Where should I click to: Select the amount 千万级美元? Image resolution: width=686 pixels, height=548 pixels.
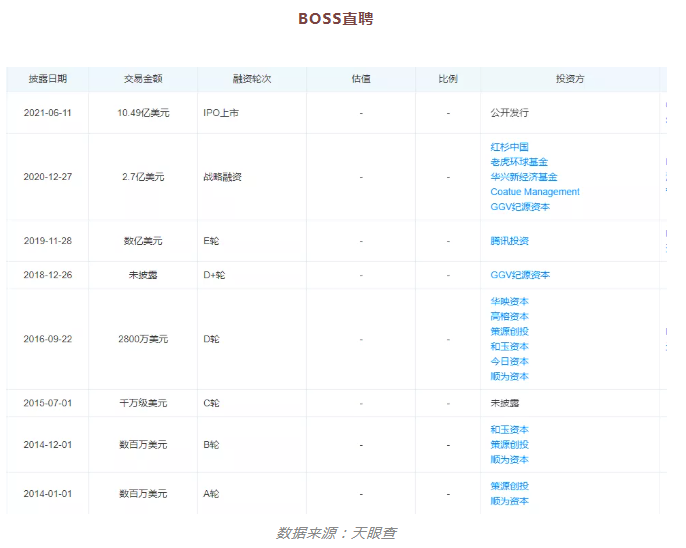(143, 403)
